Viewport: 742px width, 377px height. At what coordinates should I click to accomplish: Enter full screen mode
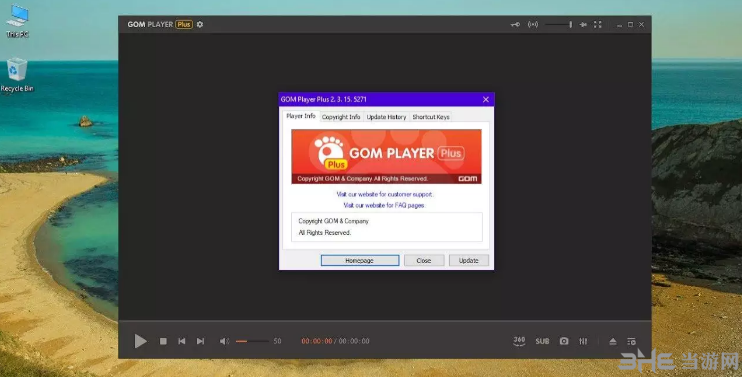click(x=598, y=25)
